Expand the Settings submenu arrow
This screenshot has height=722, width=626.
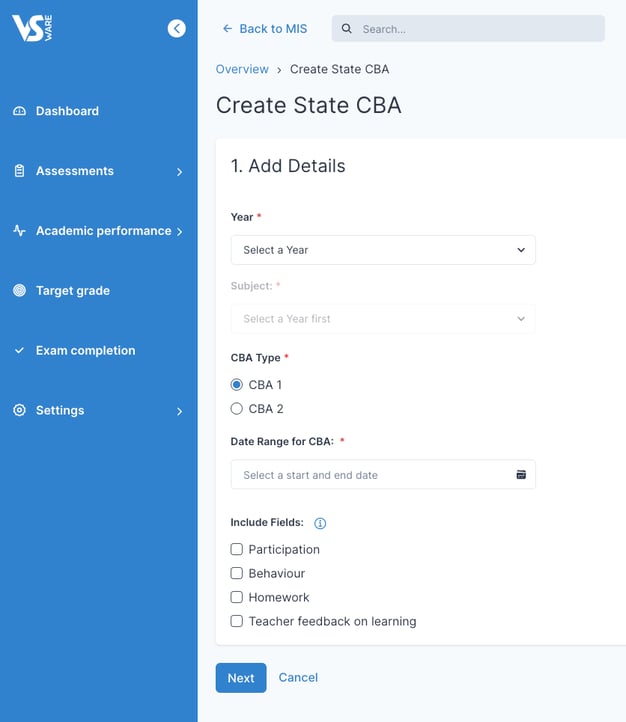click(x=180, y=411)
